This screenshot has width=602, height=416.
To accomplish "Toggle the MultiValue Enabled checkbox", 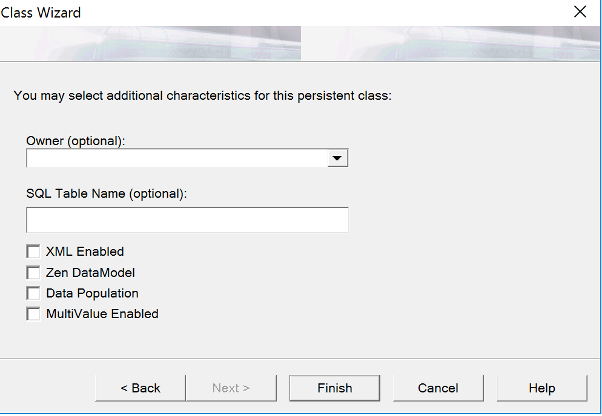I will (x=33, y=314).
